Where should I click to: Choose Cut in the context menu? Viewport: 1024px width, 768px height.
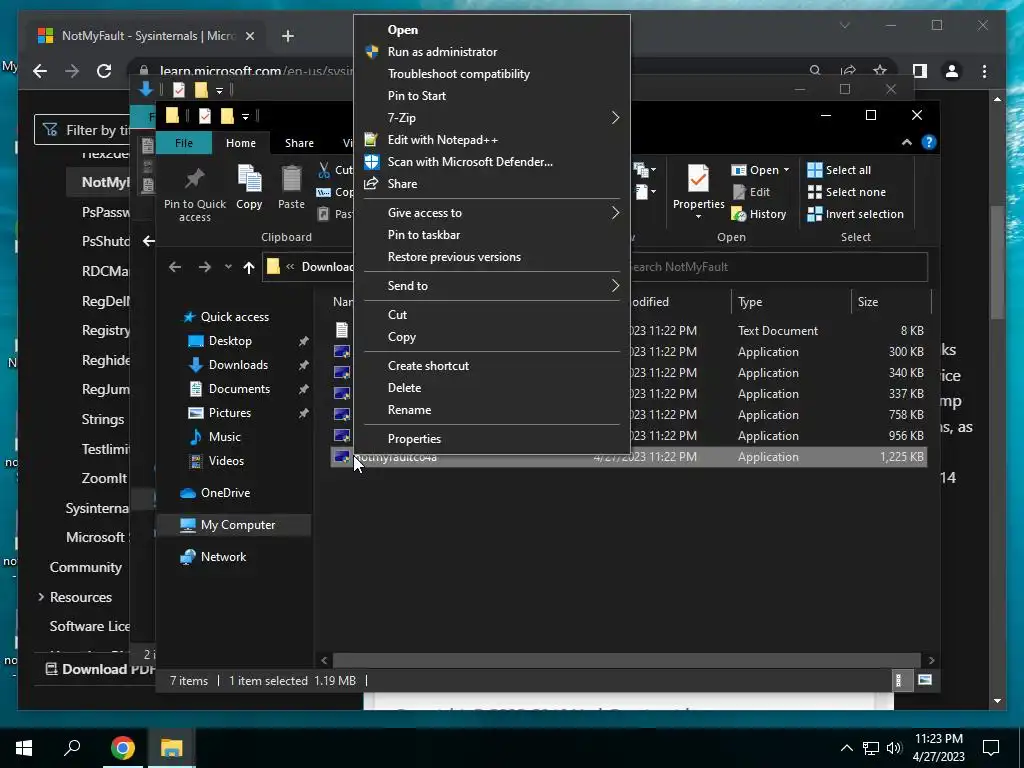[397, 315]
